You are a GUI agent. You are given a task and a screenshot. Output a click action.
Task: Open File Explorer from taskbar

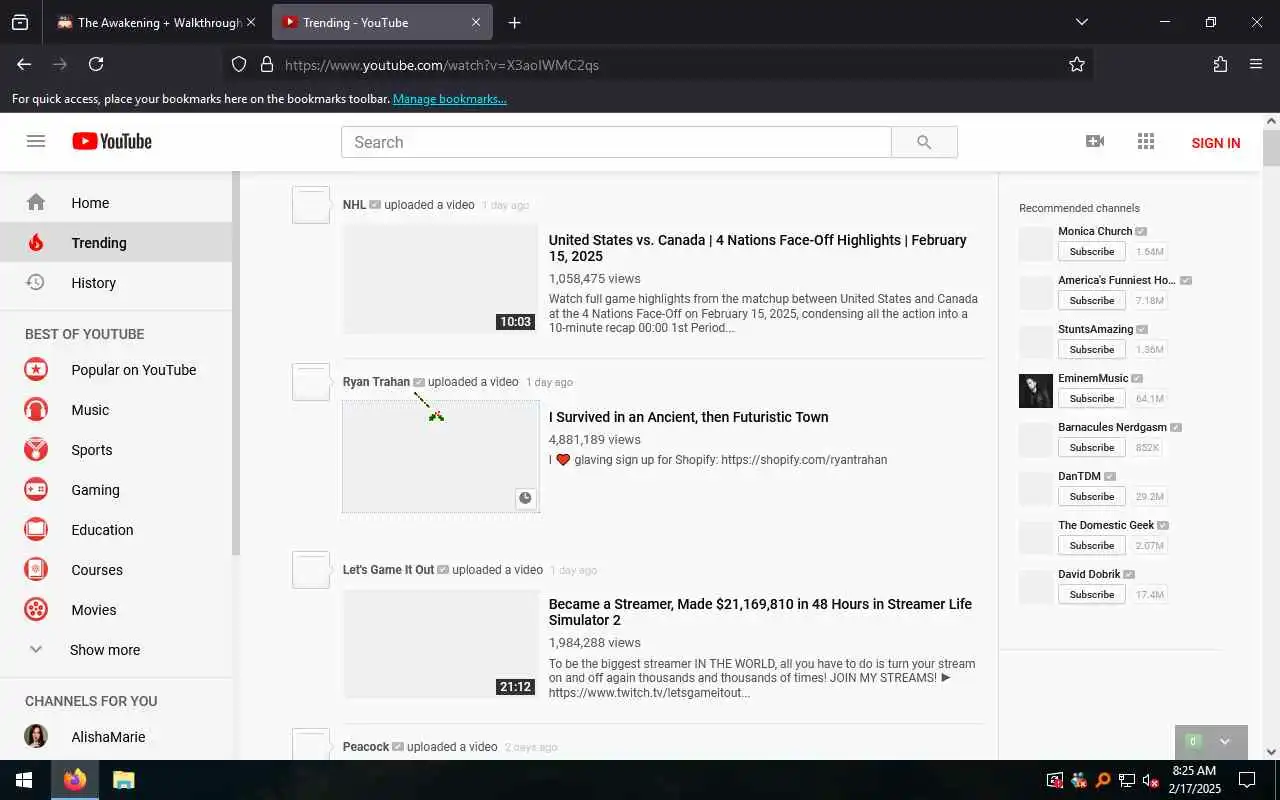[123, 780]
